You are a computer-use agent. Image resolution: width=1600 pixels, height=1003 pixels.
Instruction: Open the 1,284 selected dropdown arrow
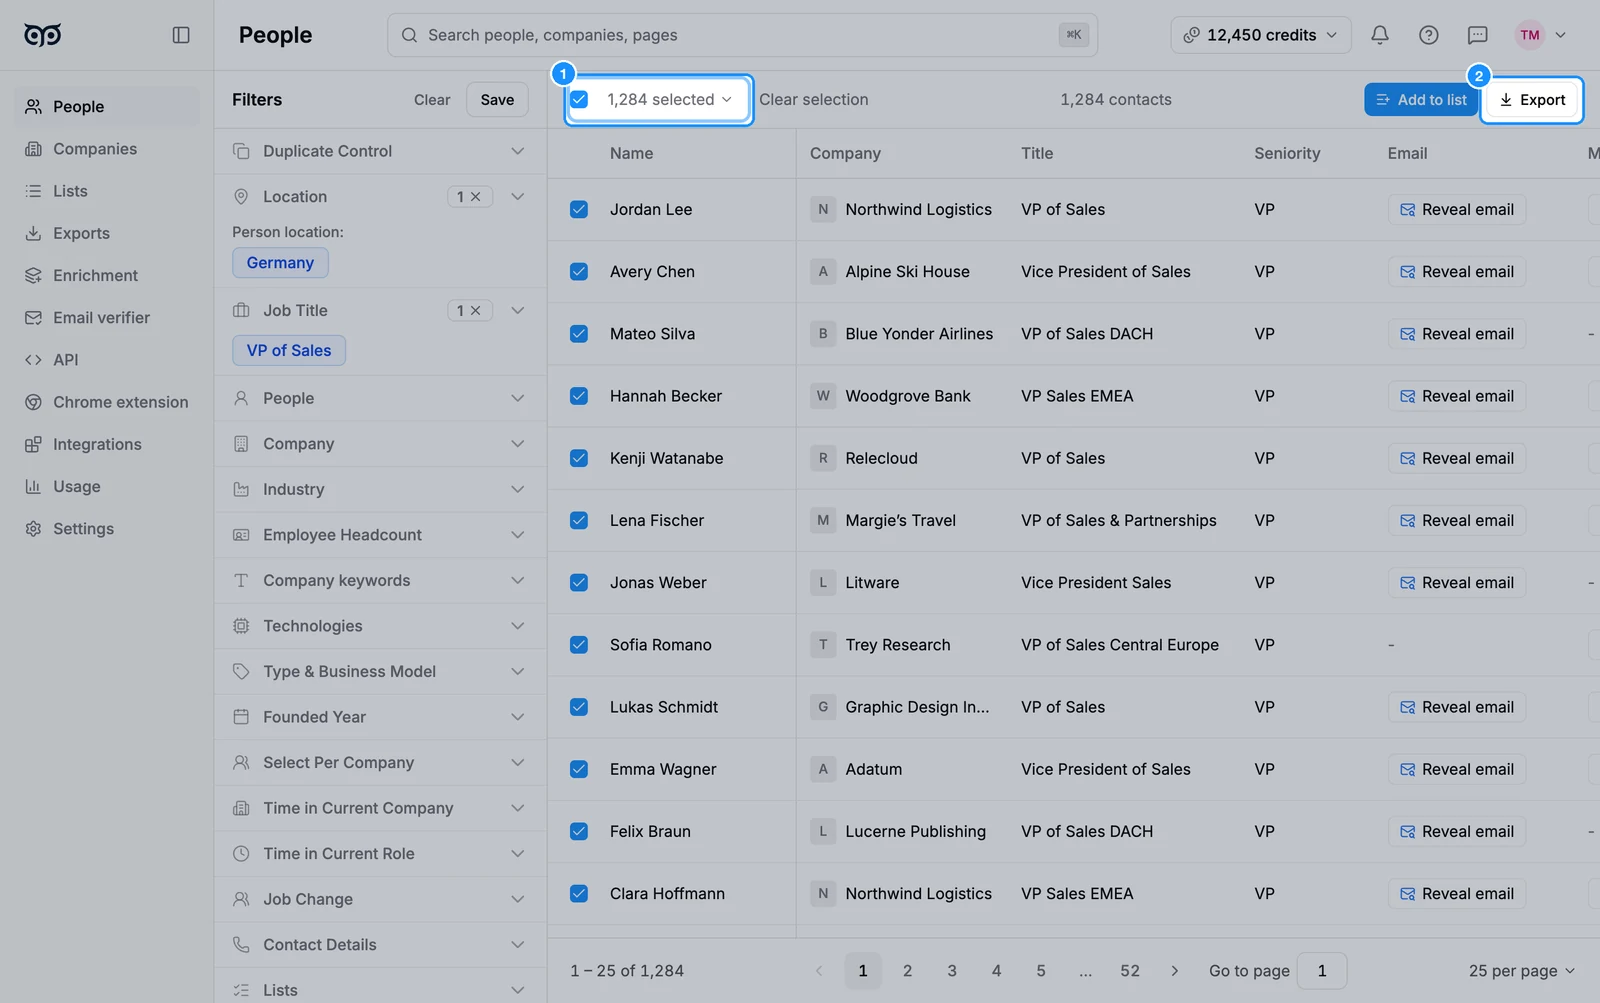727,99
